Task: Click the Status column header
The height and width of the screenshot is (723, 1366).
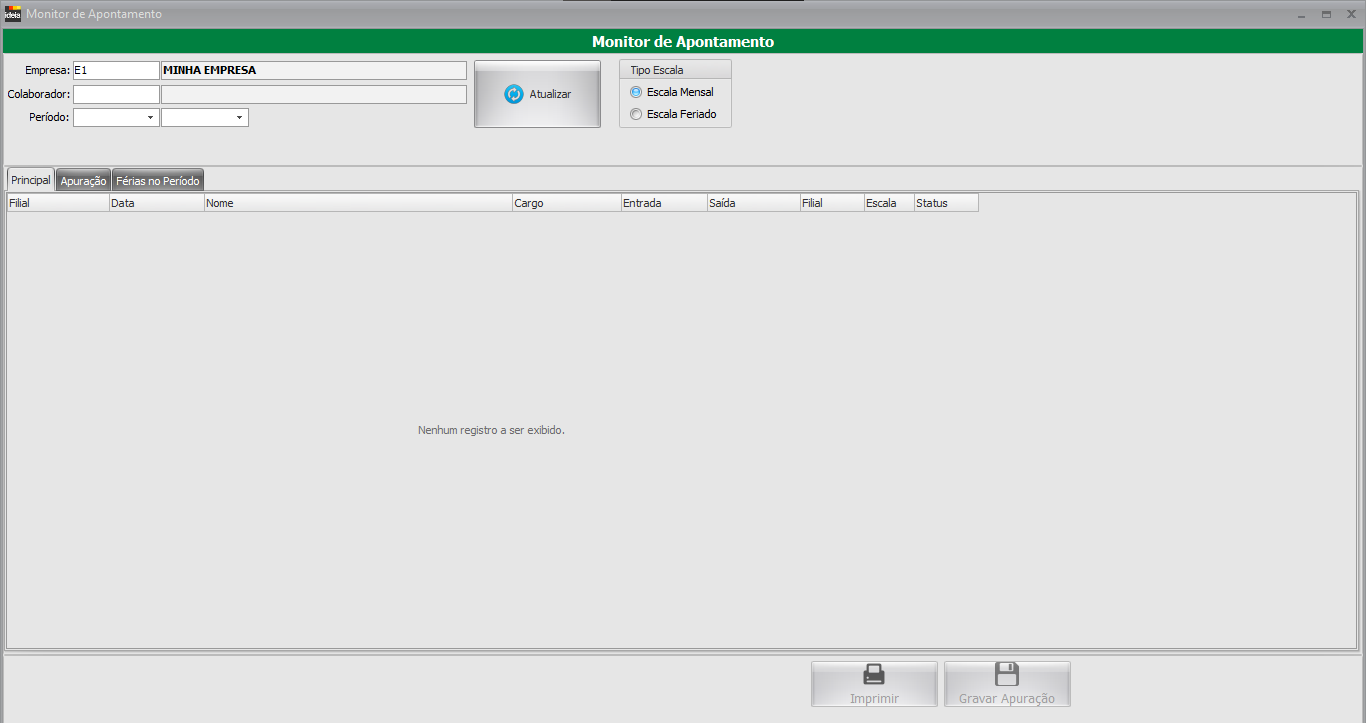Action: [945, 203]
